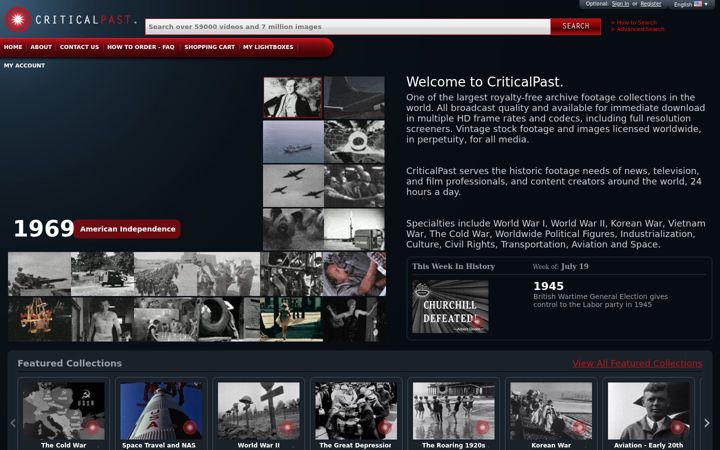Open MY LIGHTBOXES menu item
This screenshot has width=720, height=450.
point(268,47)
